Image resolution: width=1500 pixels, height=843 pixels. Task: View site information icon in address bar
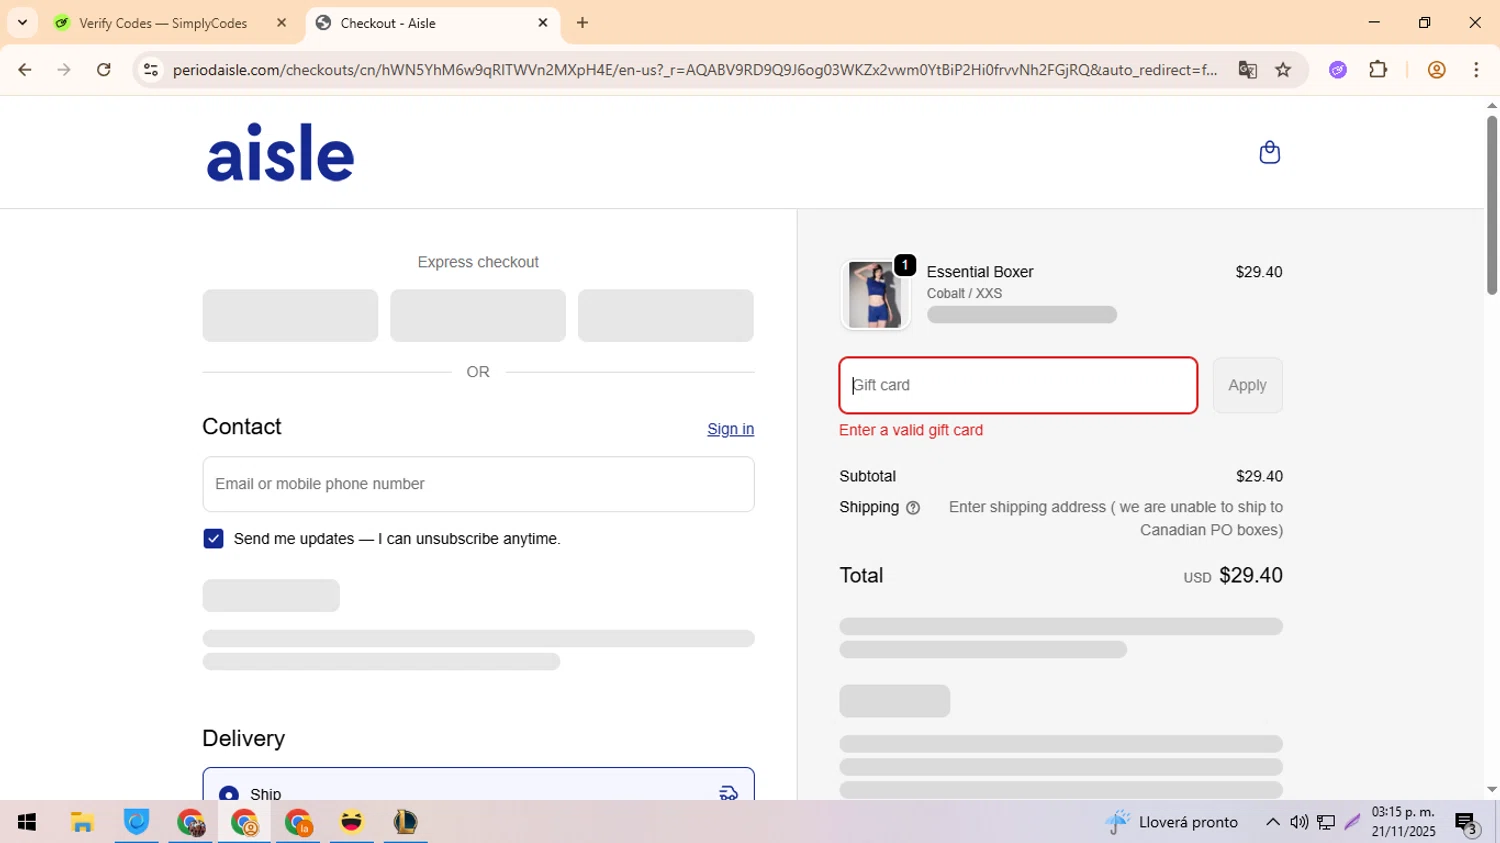pyautogui.click(x=151, y=70)
